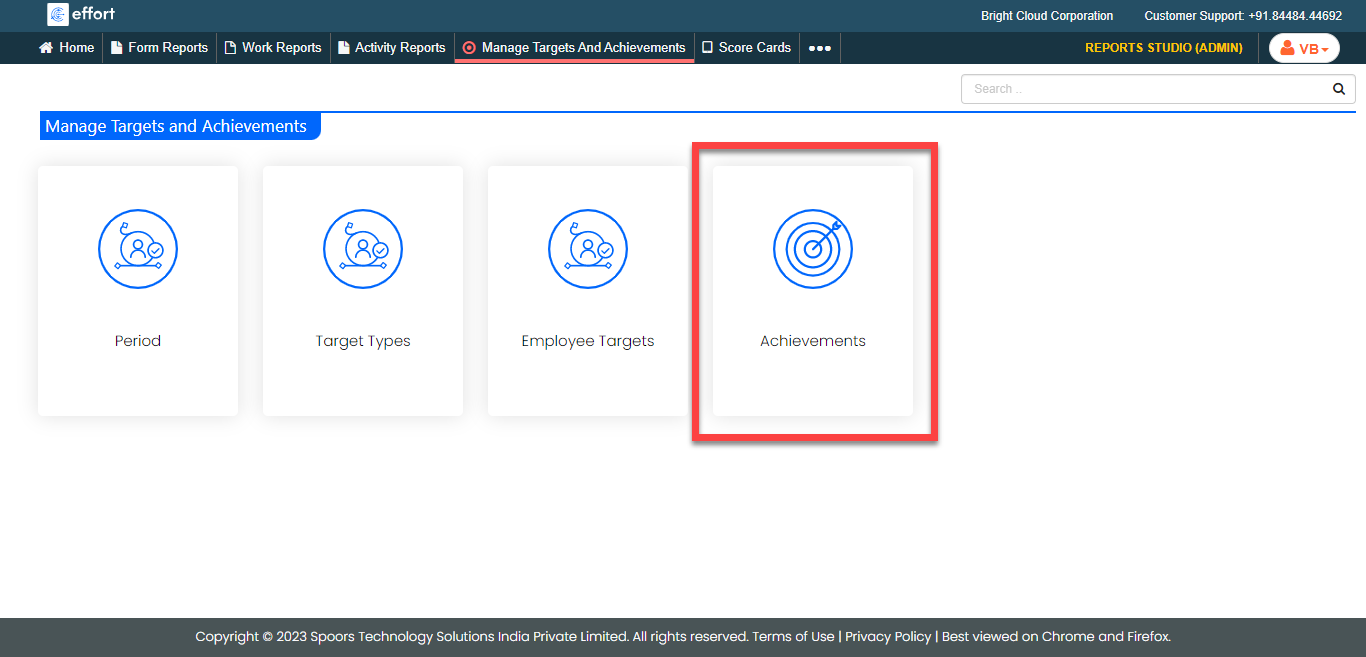Screen dimensions: 1366x657
Task: Open Score Cards menu item
Action: [x=746, y=48]
